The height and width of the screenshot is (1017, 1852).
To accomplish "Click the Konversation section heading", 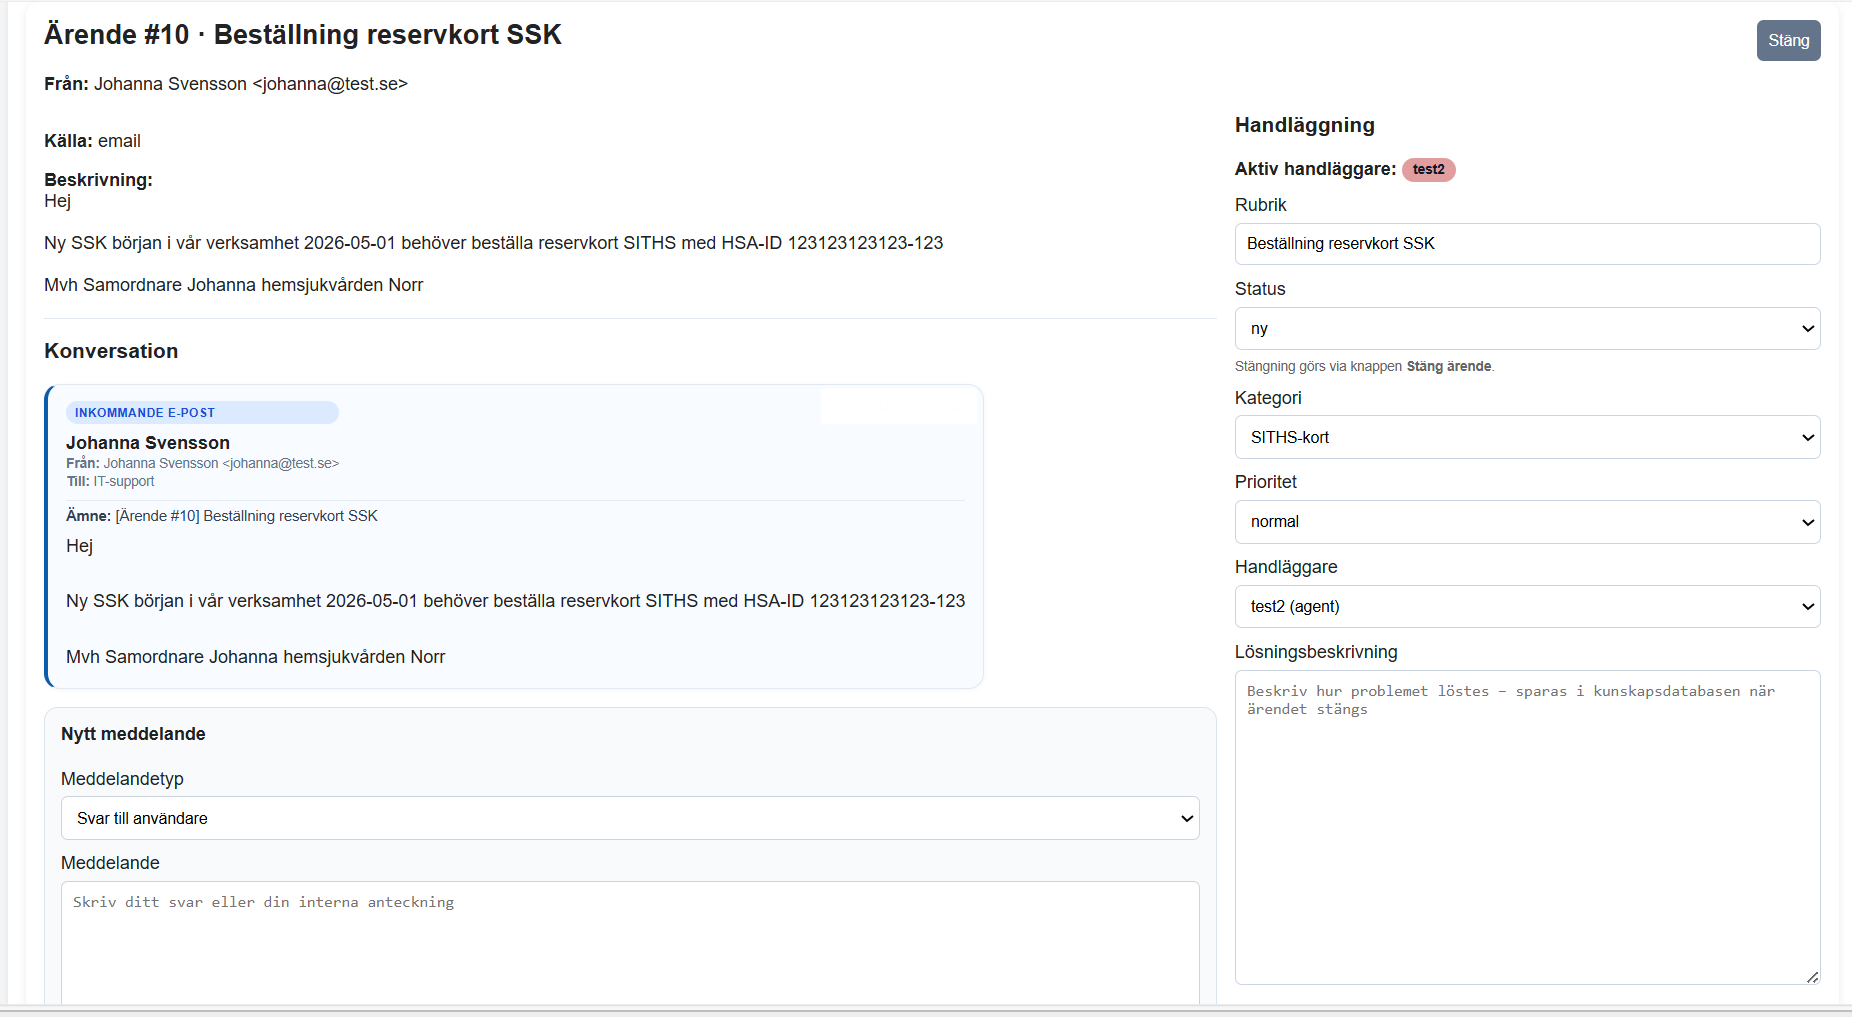I will tap(111, 352).
